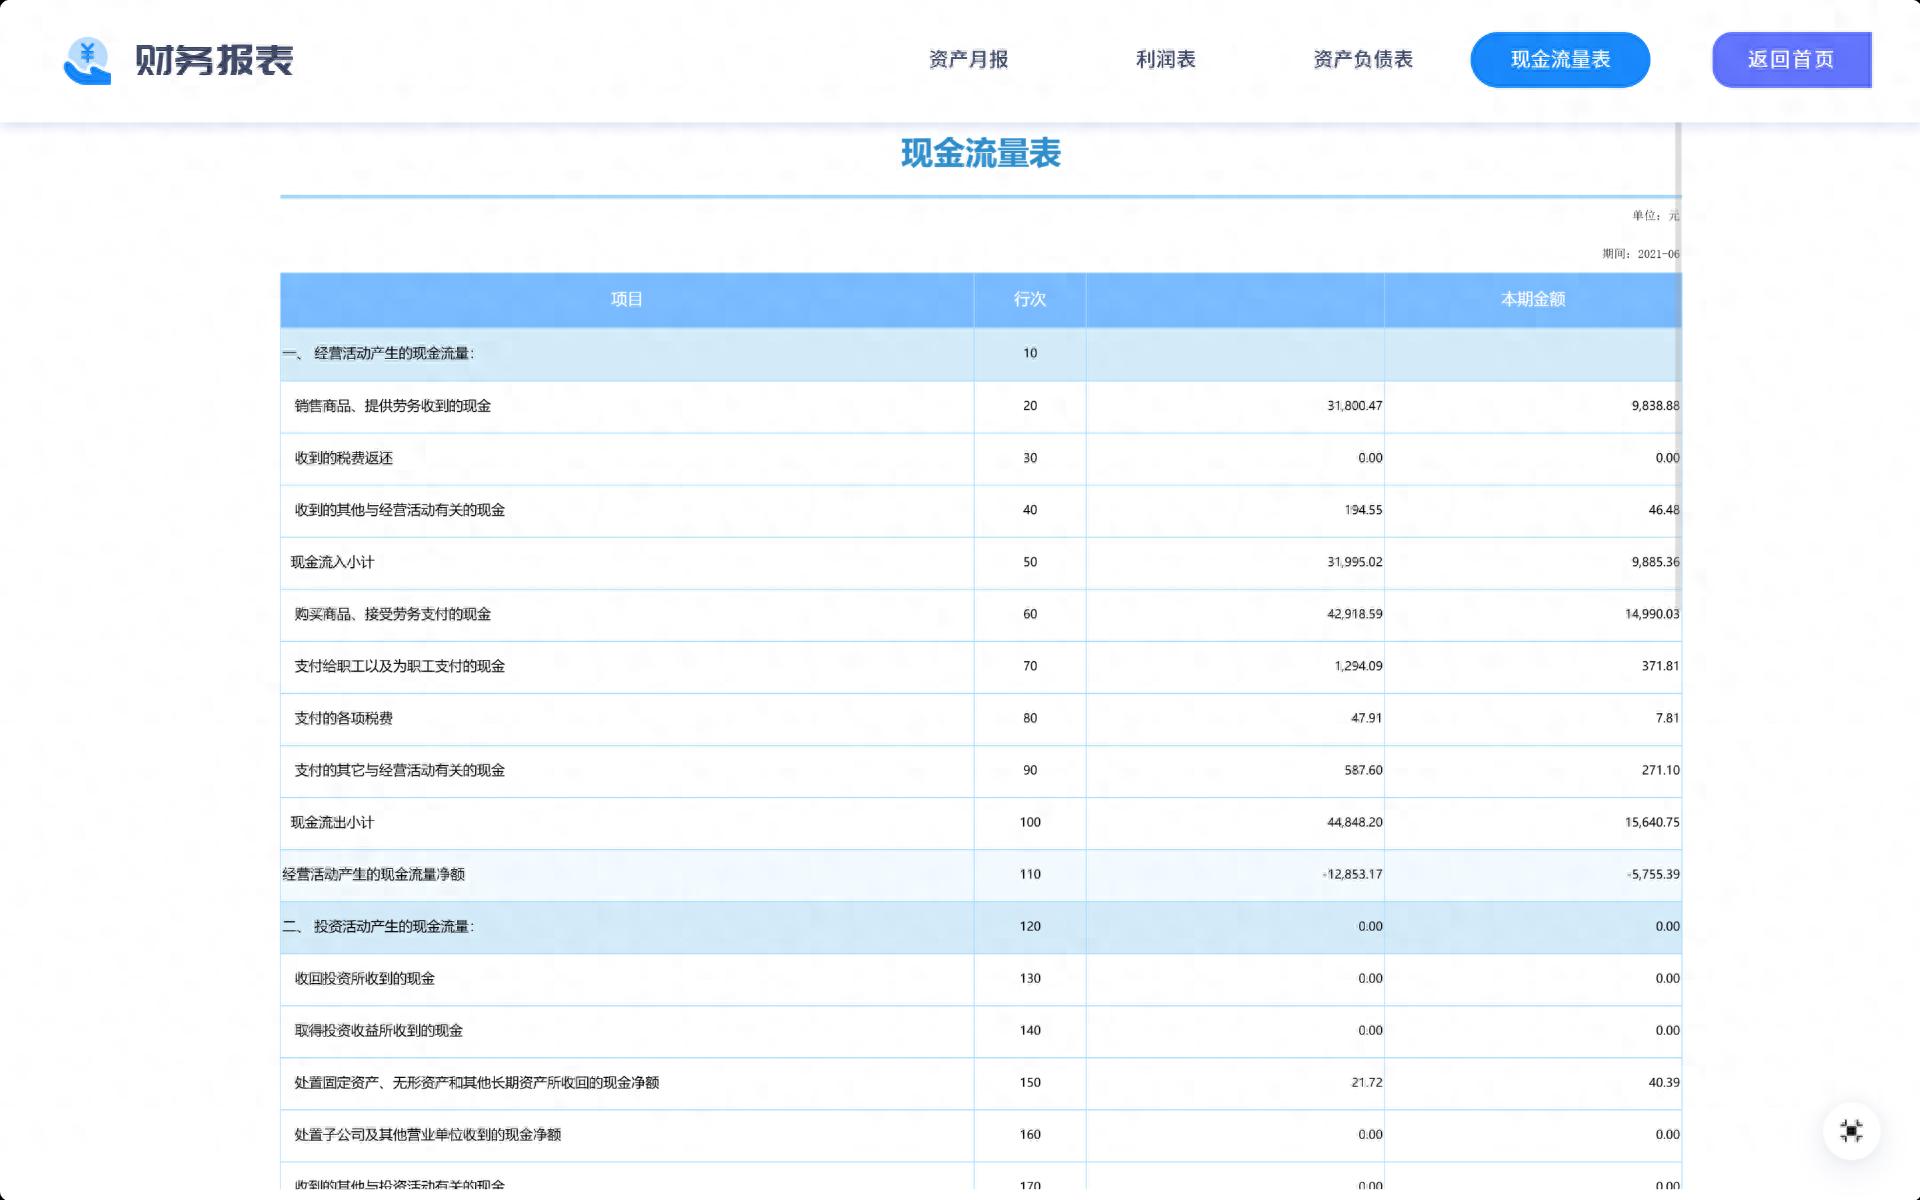This screenshot has height=1200, width=1920.
Task: Click the 项目 column header
Action: [x=627, y=299]
